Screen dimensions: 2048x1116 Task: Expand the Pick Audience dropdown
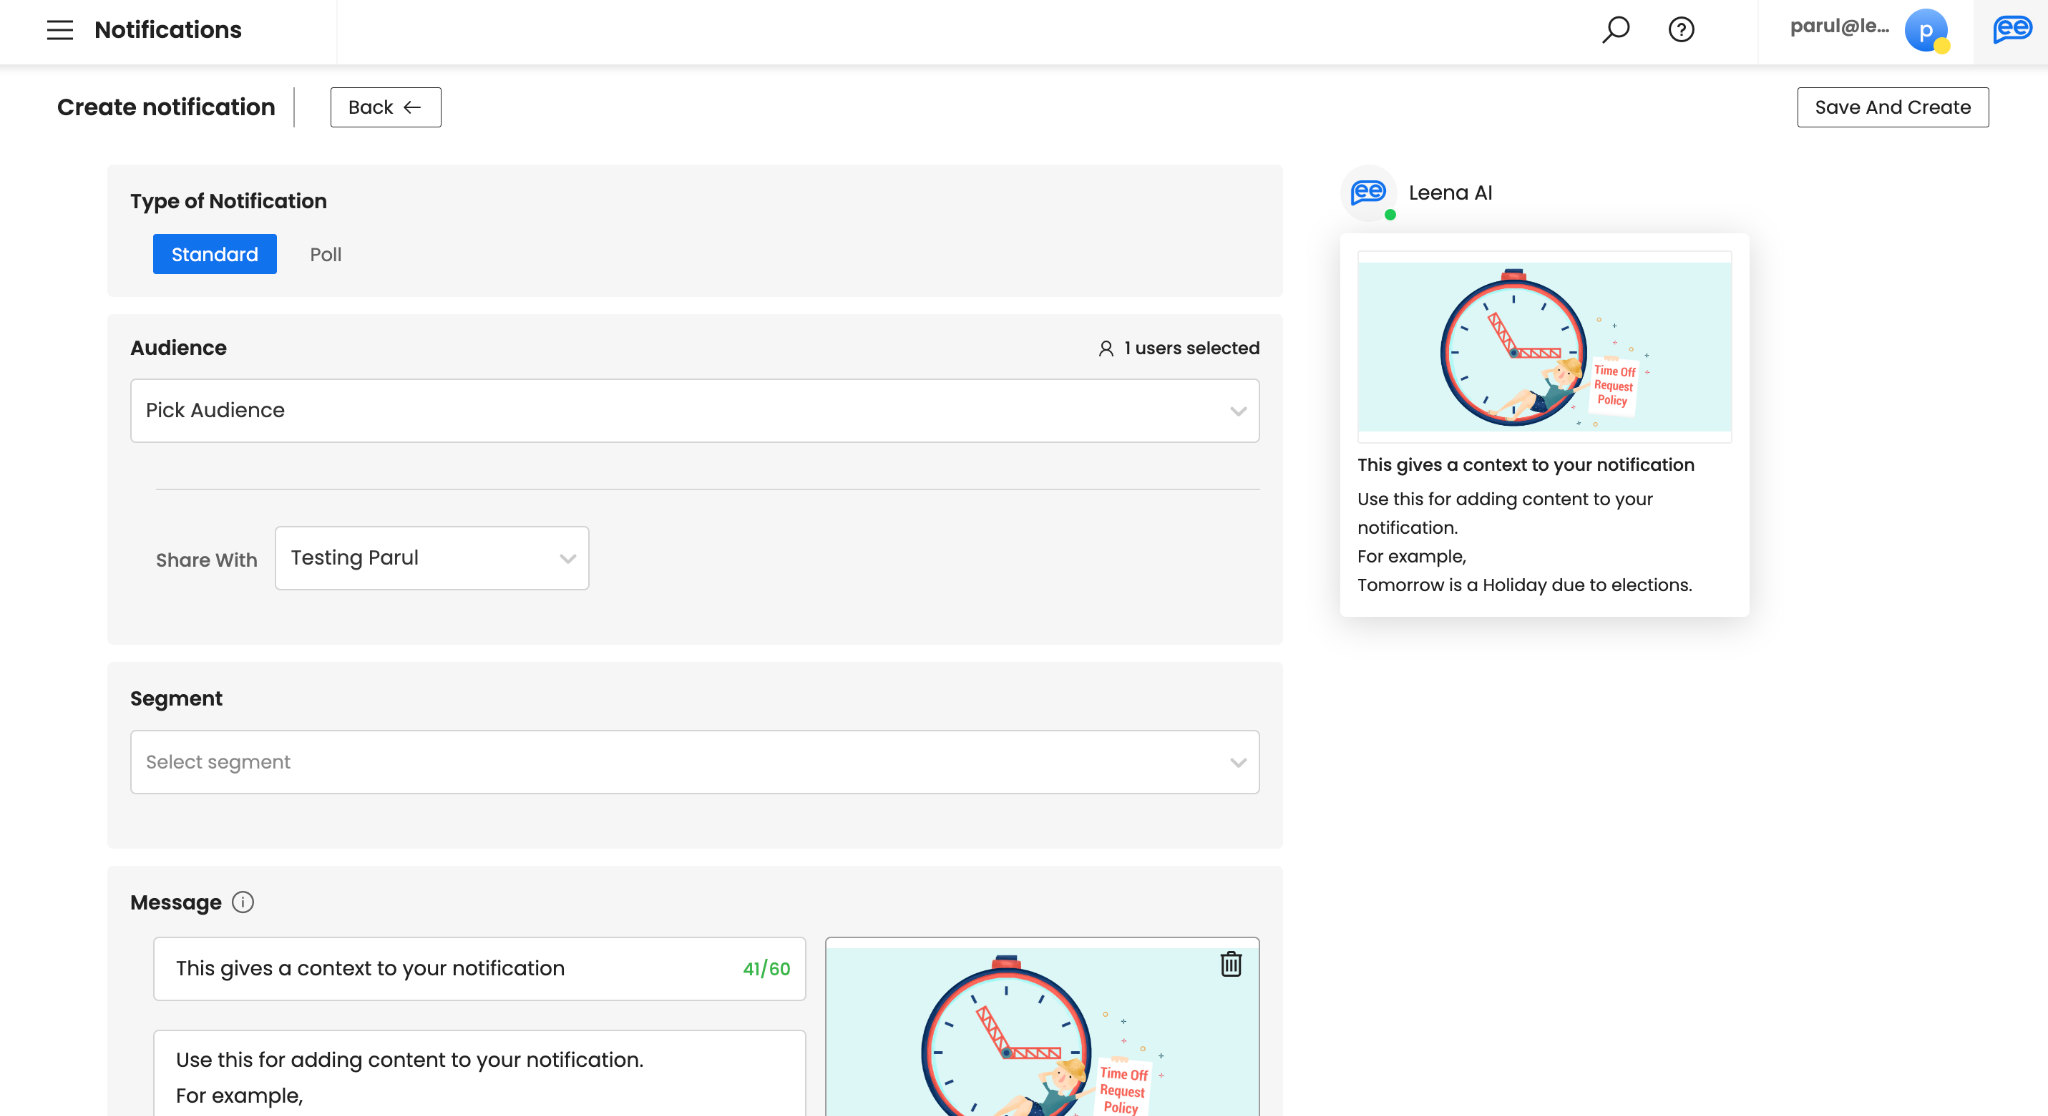coord(694,410)
